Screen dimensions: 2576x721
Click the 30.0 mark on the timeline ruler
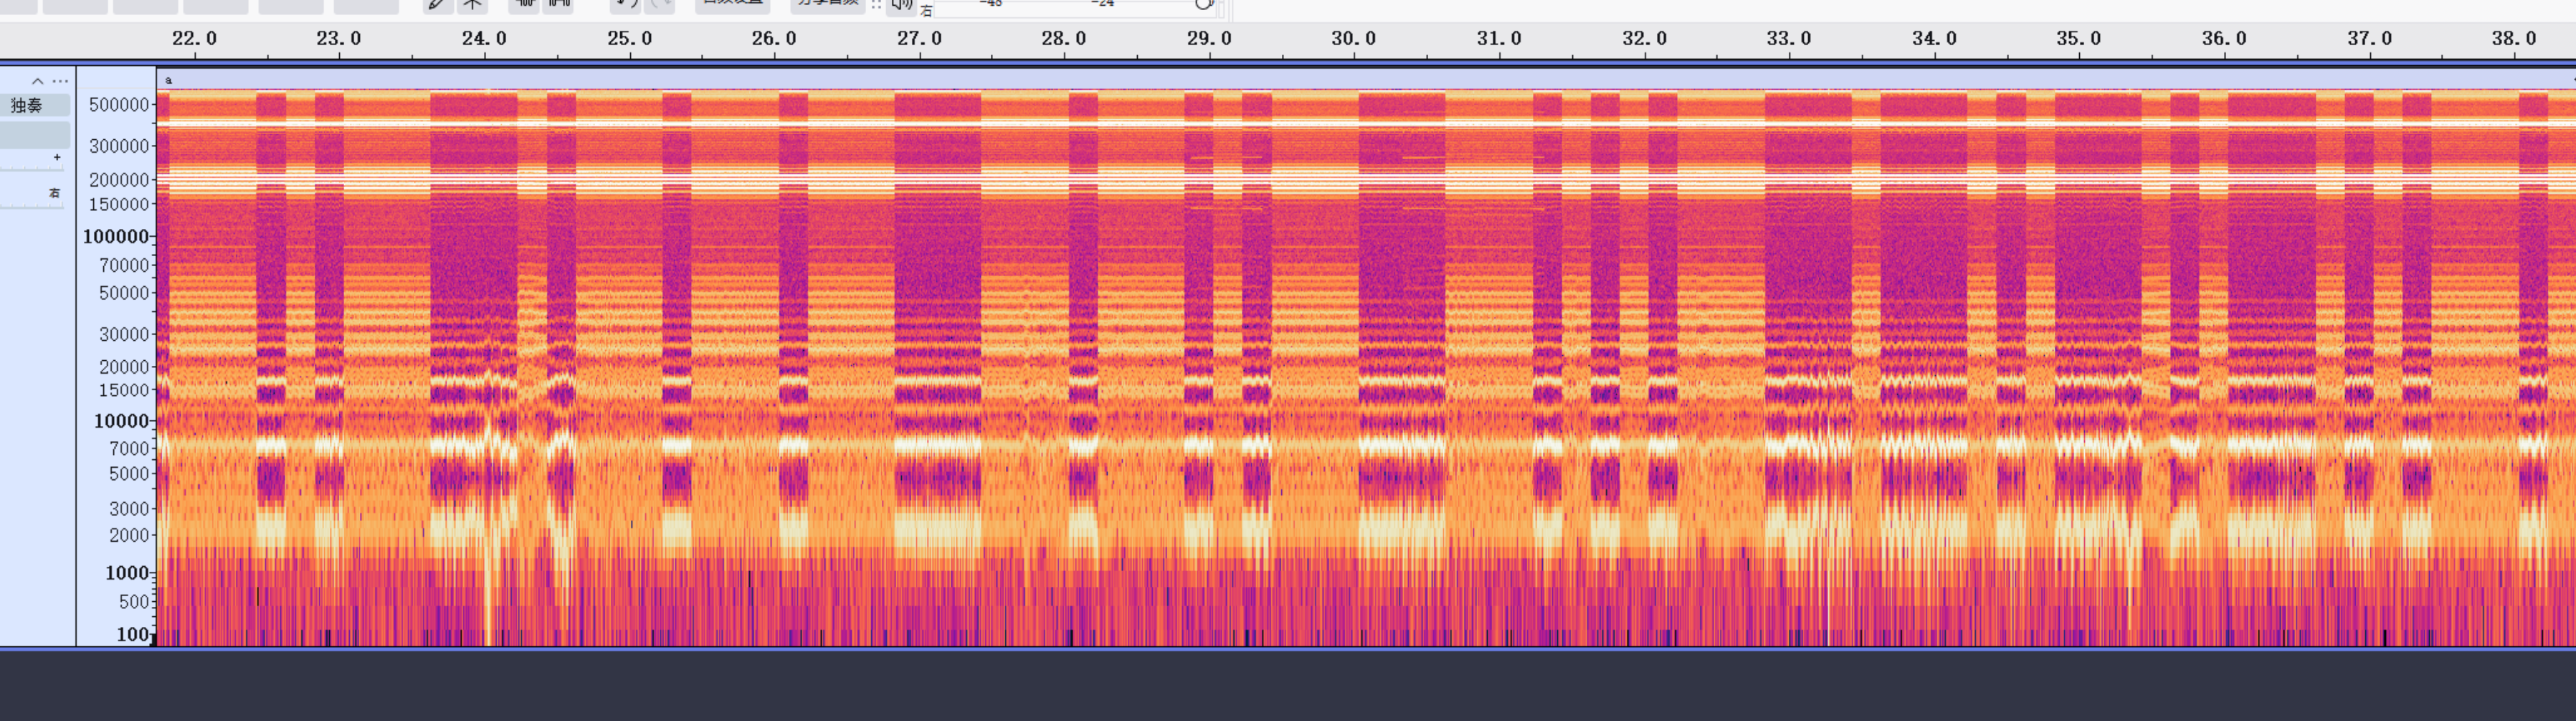pyautogui.click(x=1354, y=39)
